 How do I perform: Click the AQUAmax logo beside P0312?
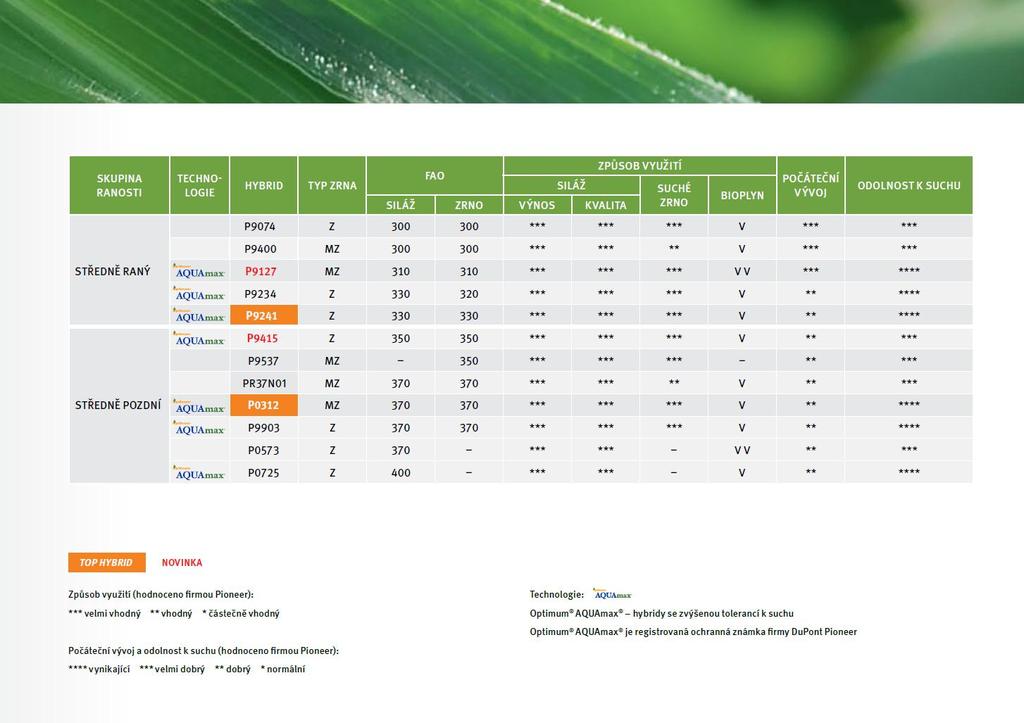(199, 406)
